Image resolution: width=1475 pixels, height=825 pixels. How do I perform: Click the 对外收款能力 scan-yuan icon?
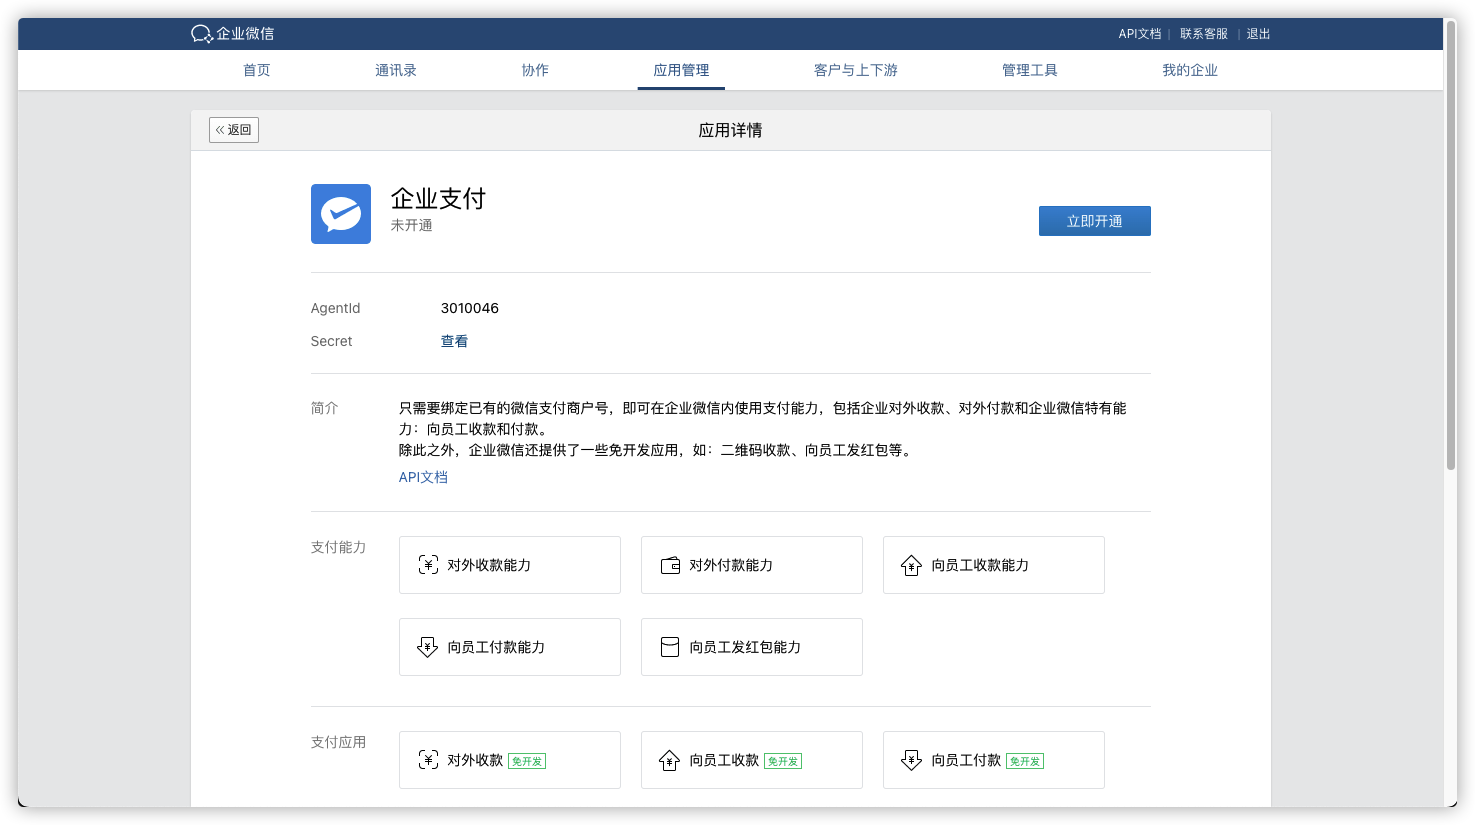(x=428, y=565)
